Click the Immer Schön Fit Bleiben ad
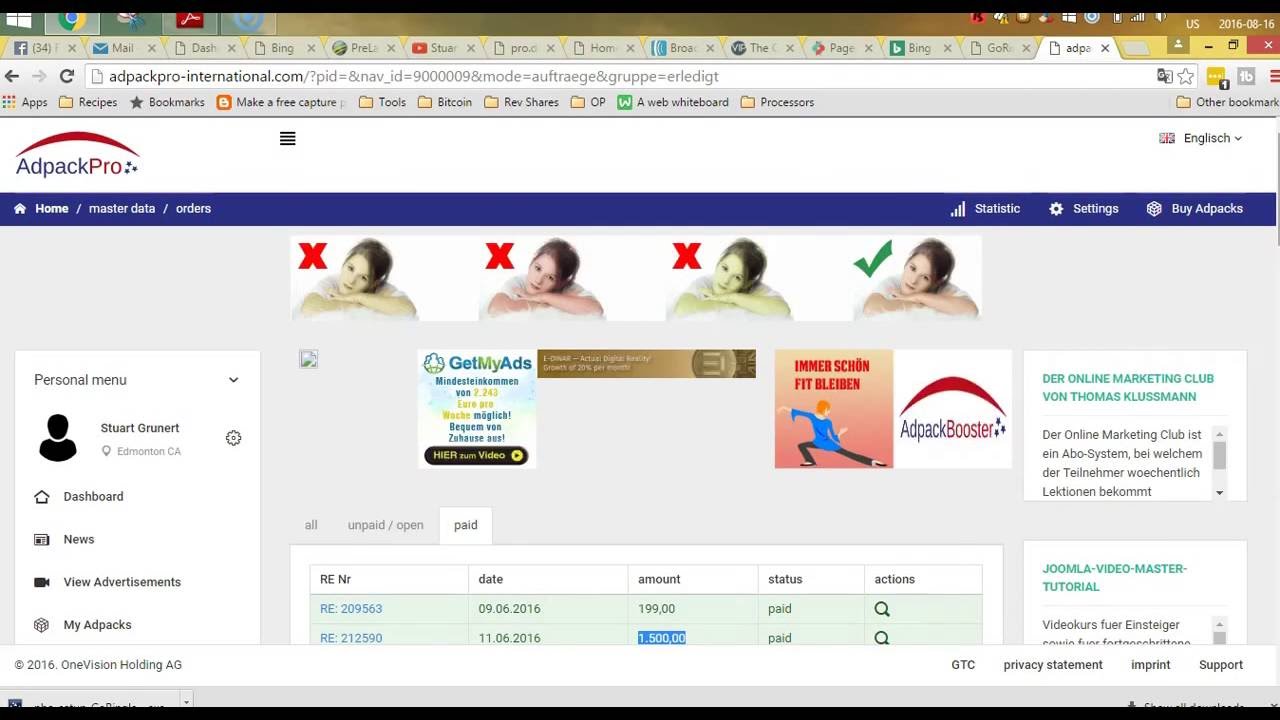Screen dimensions: 1280x720 [834, 409]
